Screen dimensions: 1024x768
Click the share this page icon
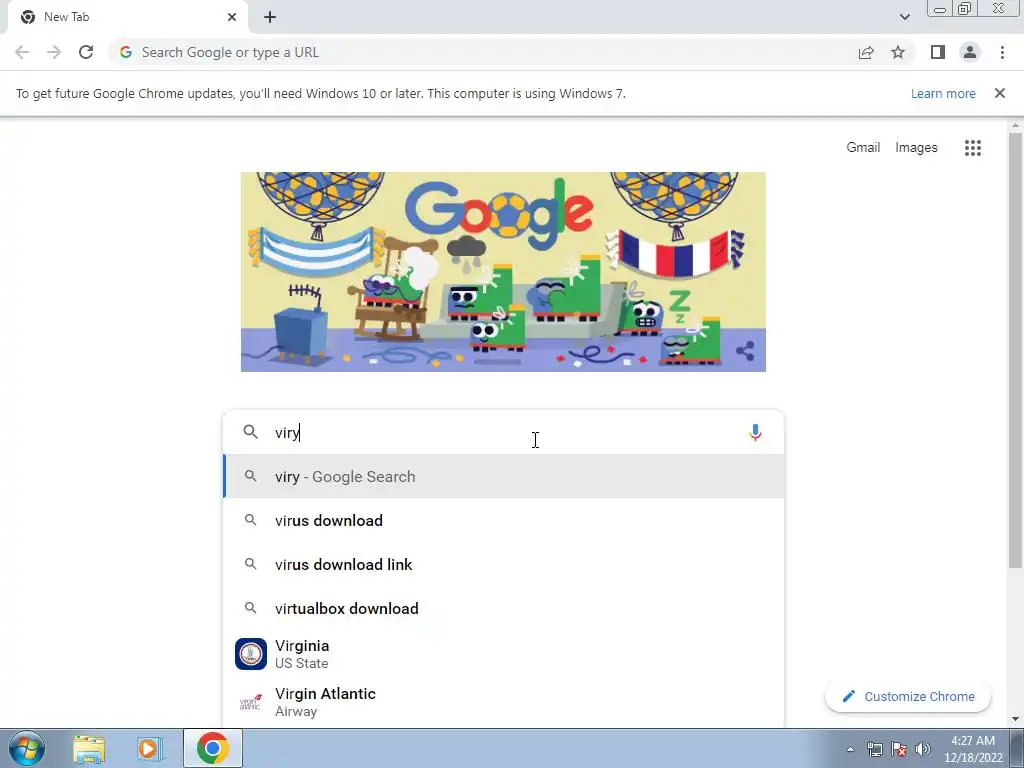(866, 53)
